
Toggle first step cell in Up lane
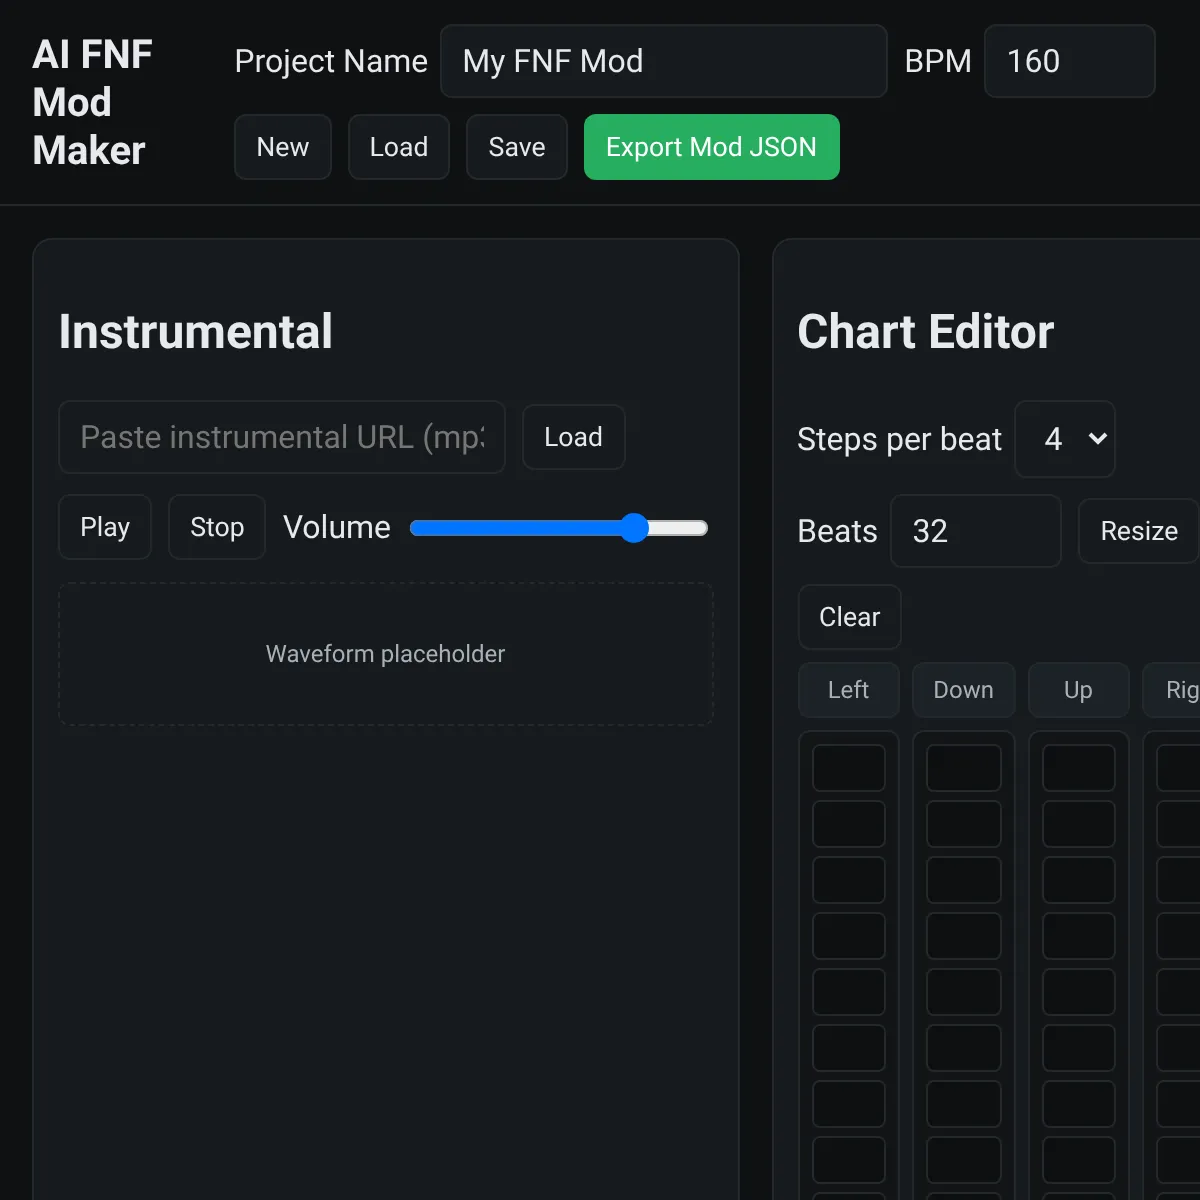[1079, 768]
